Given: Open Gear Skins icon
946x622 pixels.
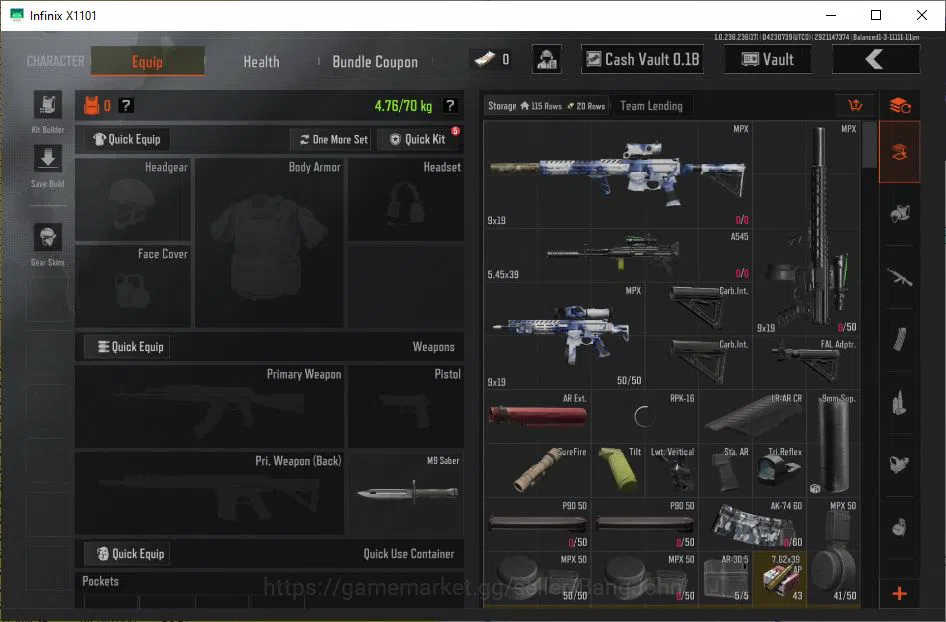Looking at the screenshot, I should 48,237.
